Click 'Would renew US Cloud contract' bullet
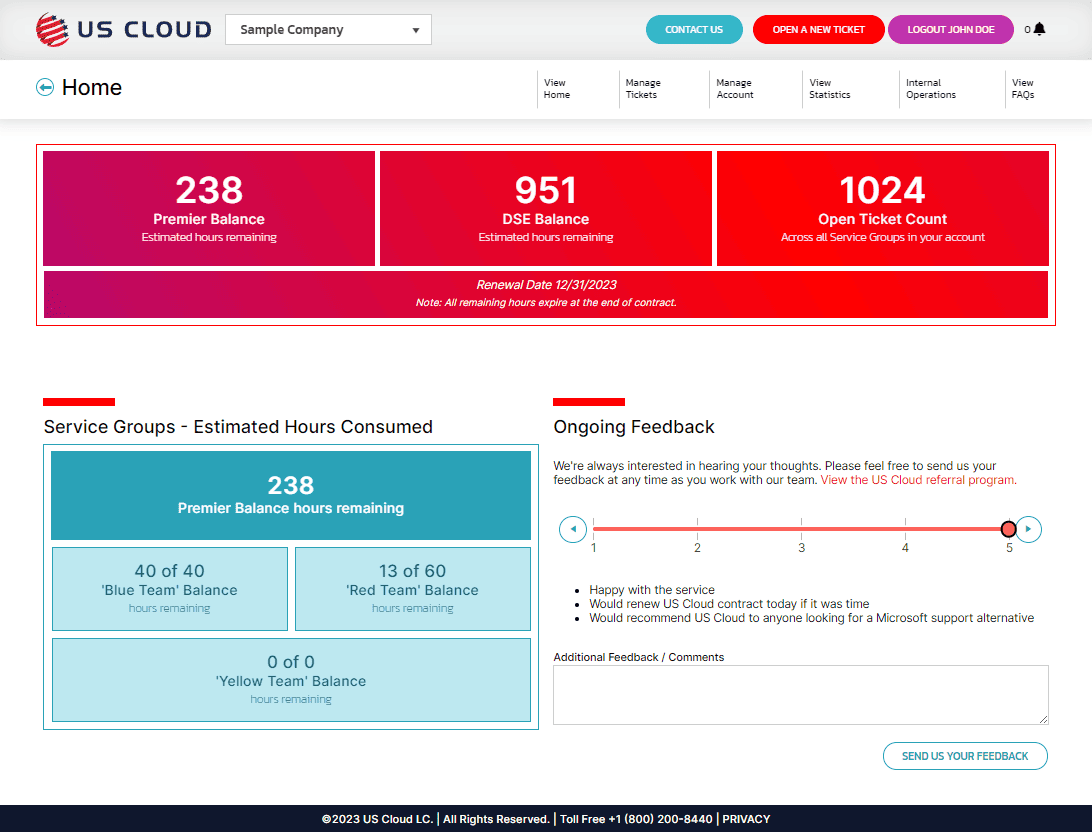The width and height of the screenshot is (1092, 832). (x=729, y=604)
